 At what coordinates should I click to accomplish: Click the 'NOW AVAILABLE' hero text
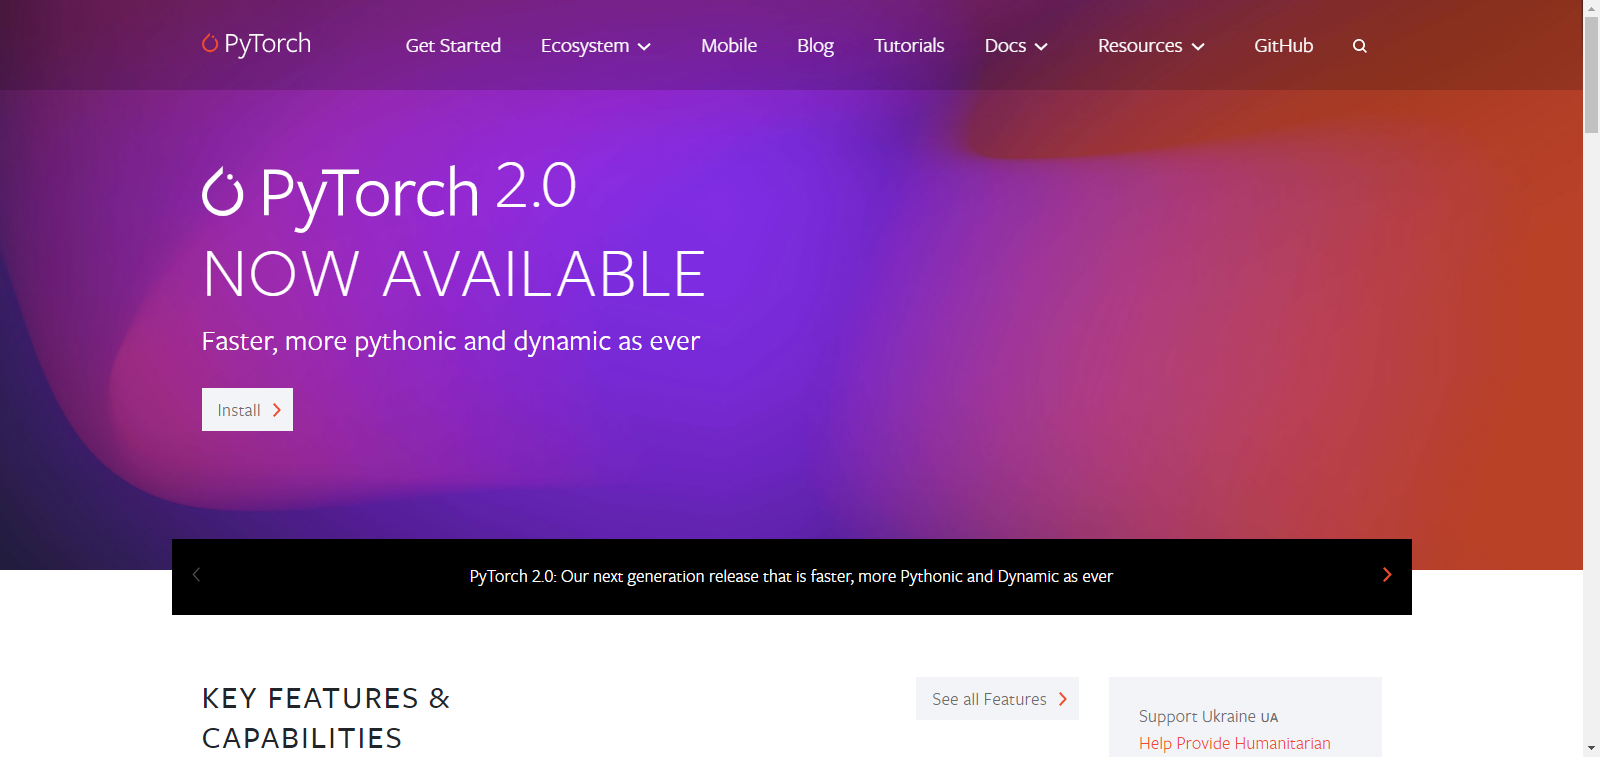pos(454,274)
